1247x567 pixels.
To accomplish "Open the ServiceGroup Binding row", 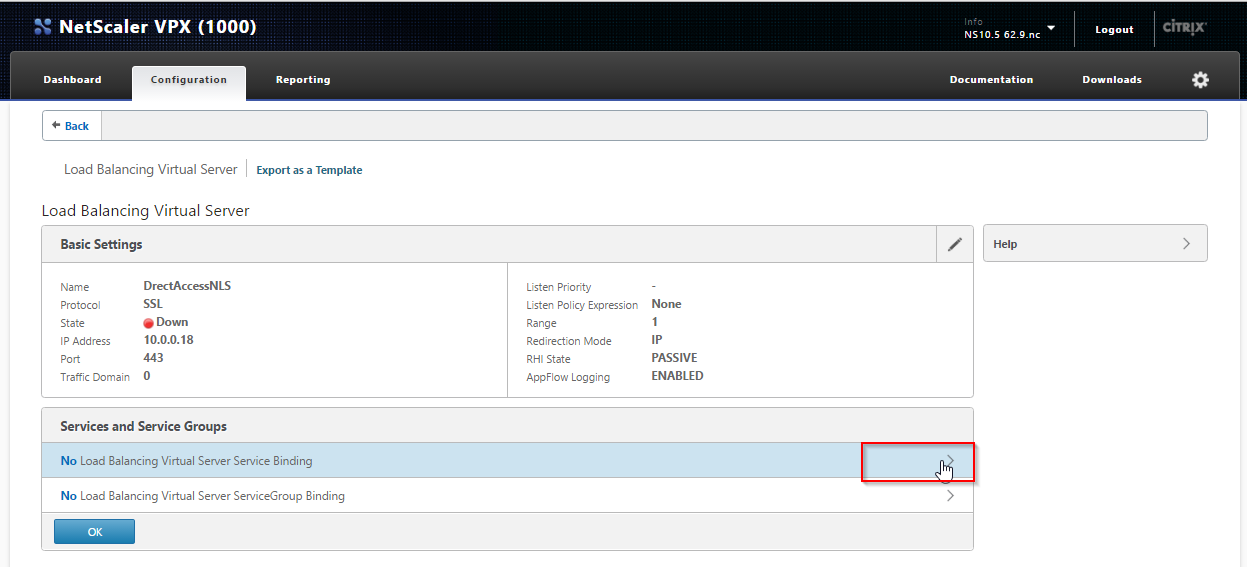I will 506,496.
